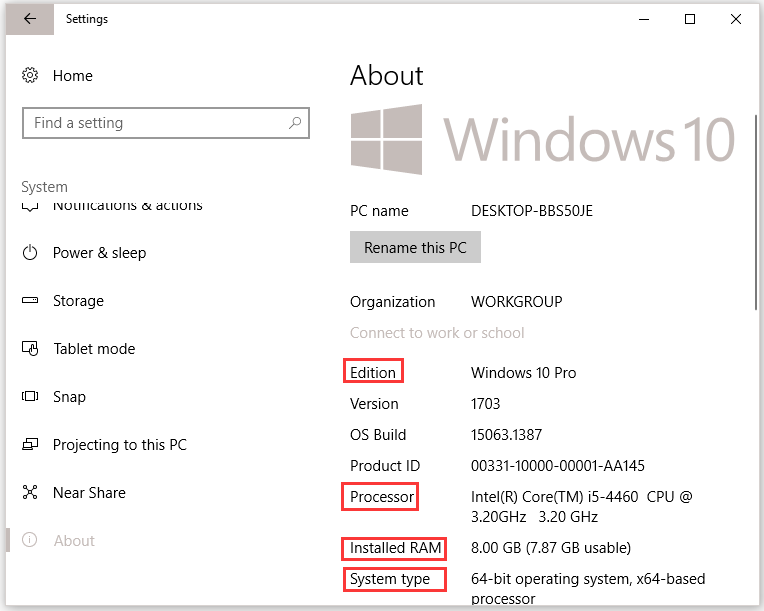764x611 pixels.
Task: Click the PC name label
Action: click(x=379, y=211)
